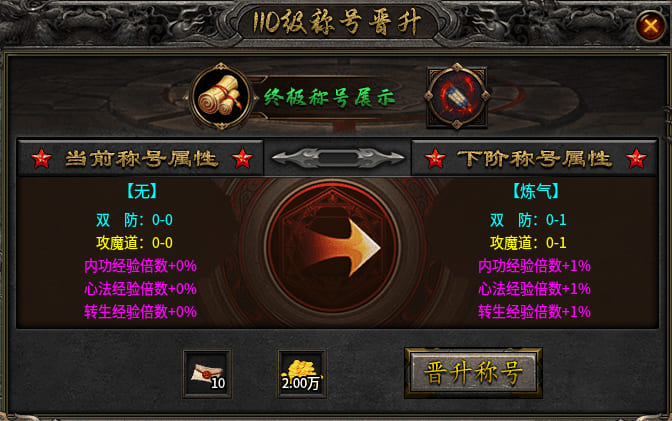Screen dimensions: 672x421
Task: Click the red-ringed blue scroll emblem icon
Action: coord(457,96)
